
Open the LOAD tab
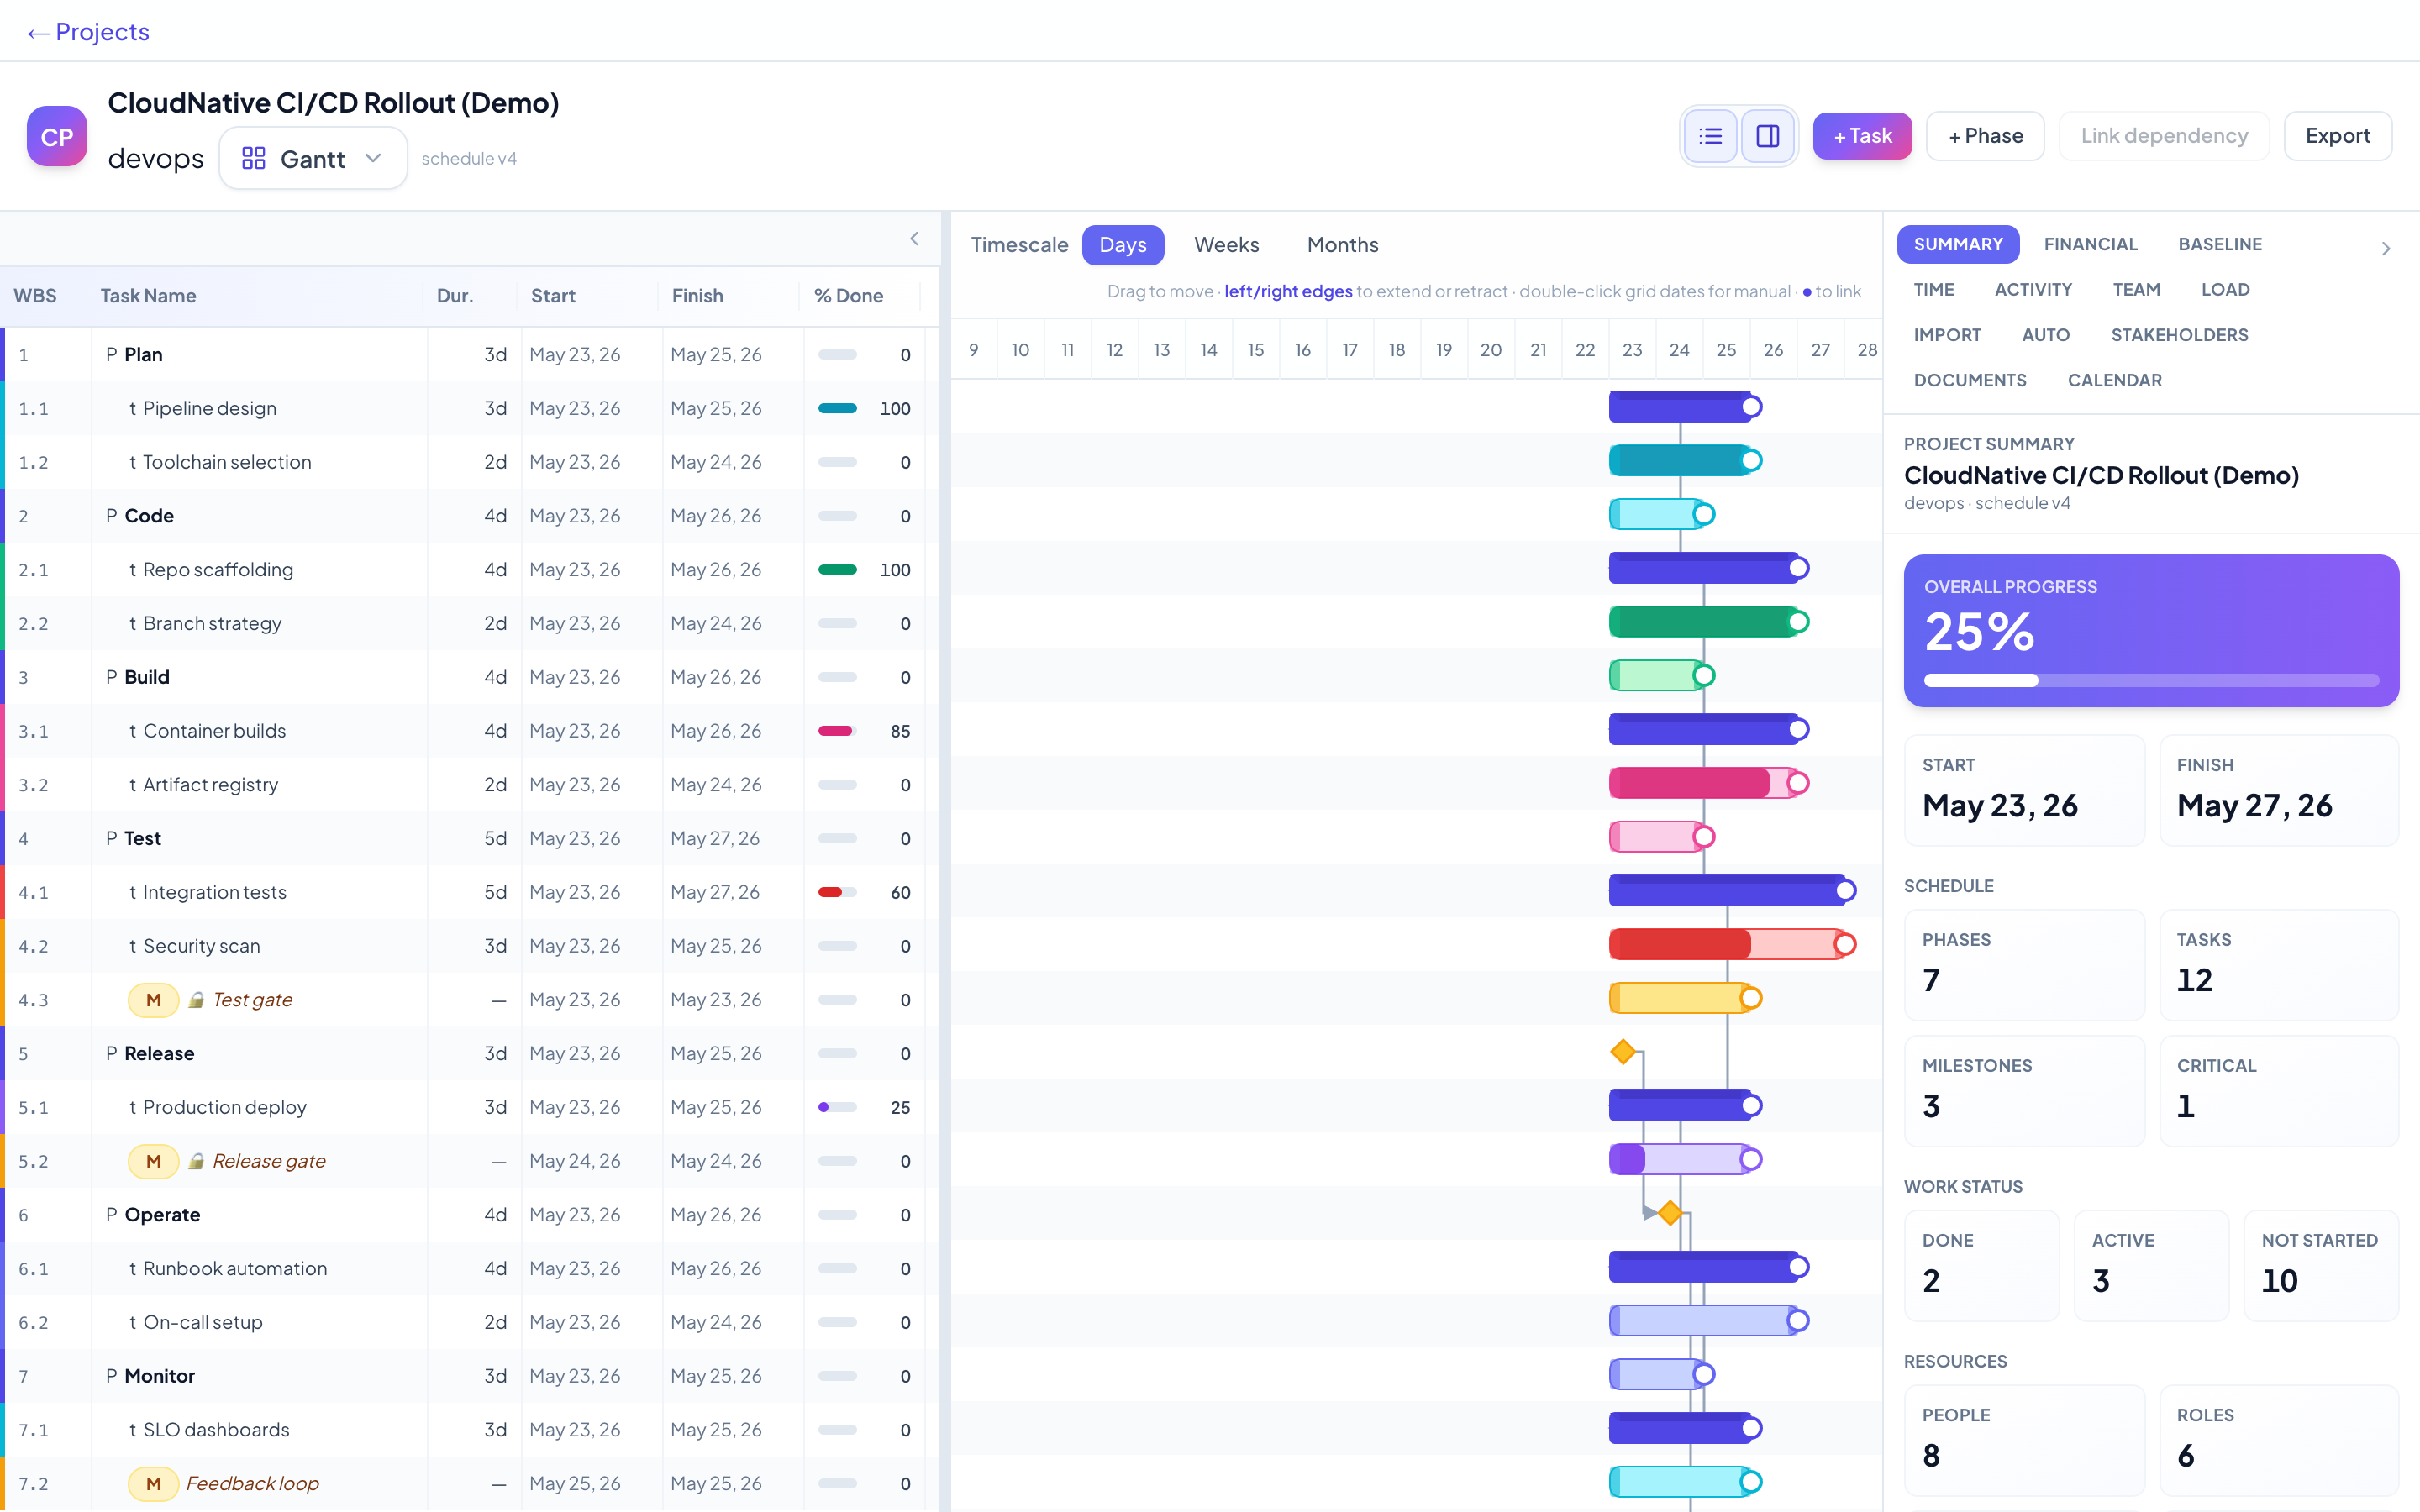(2225, 289)
